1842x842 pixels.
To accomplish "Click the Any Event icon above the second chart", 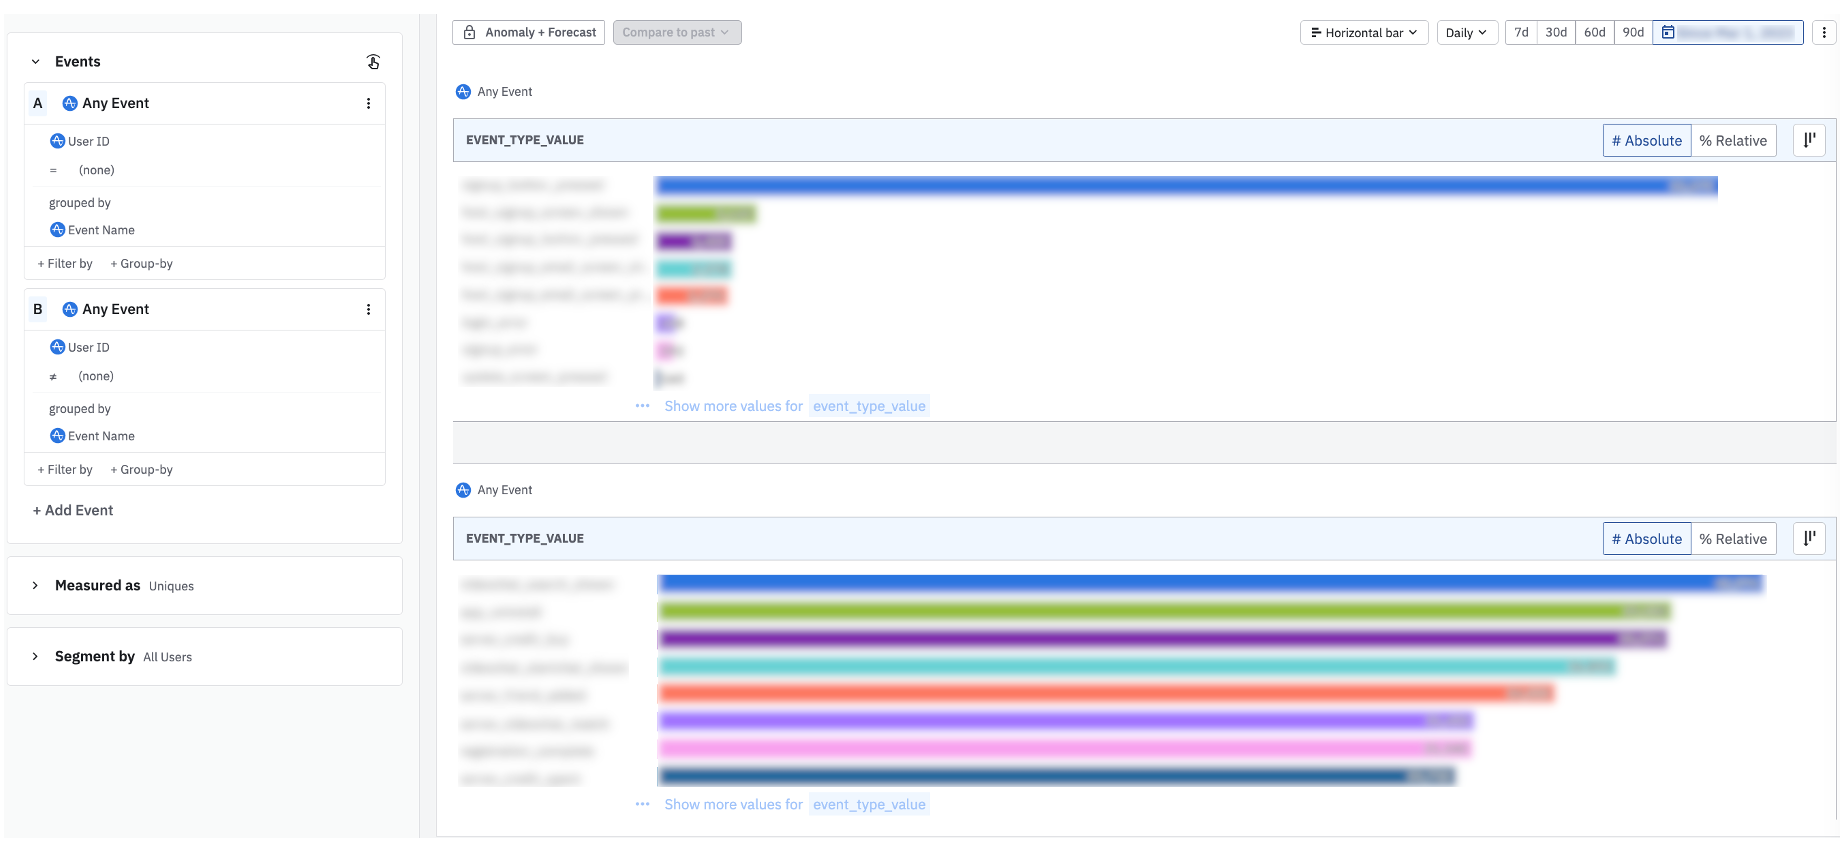I will click(463, 490).
